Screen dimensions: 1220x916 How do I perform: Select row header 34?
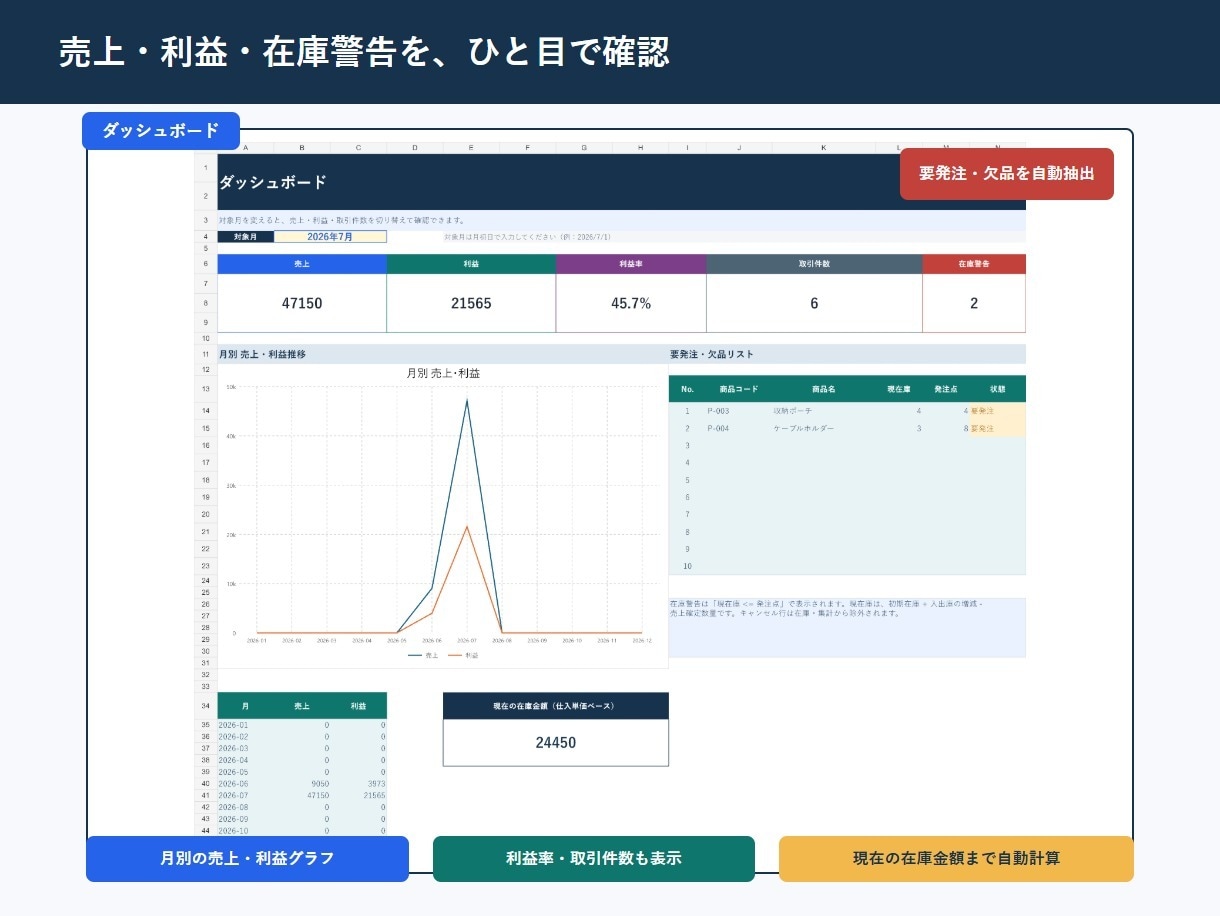pyautogui.click(x=205, y=706)
